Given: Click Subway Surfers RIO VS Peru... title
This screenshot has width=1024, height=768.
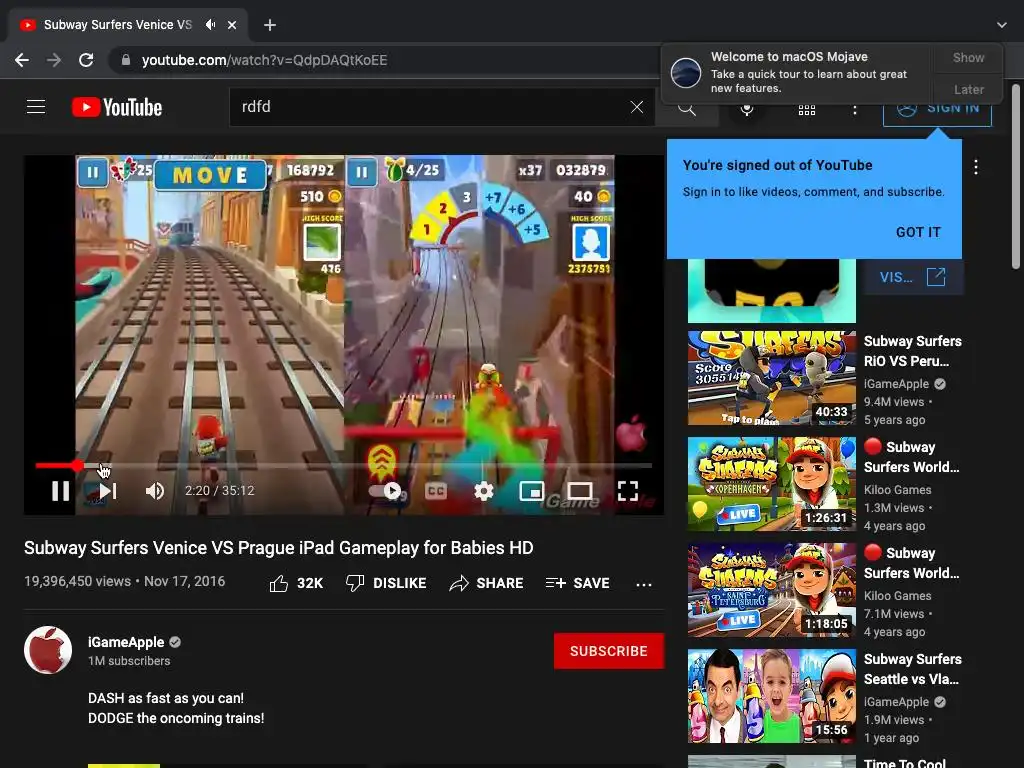Looking at the screenshot, I should tap(912, 351).
